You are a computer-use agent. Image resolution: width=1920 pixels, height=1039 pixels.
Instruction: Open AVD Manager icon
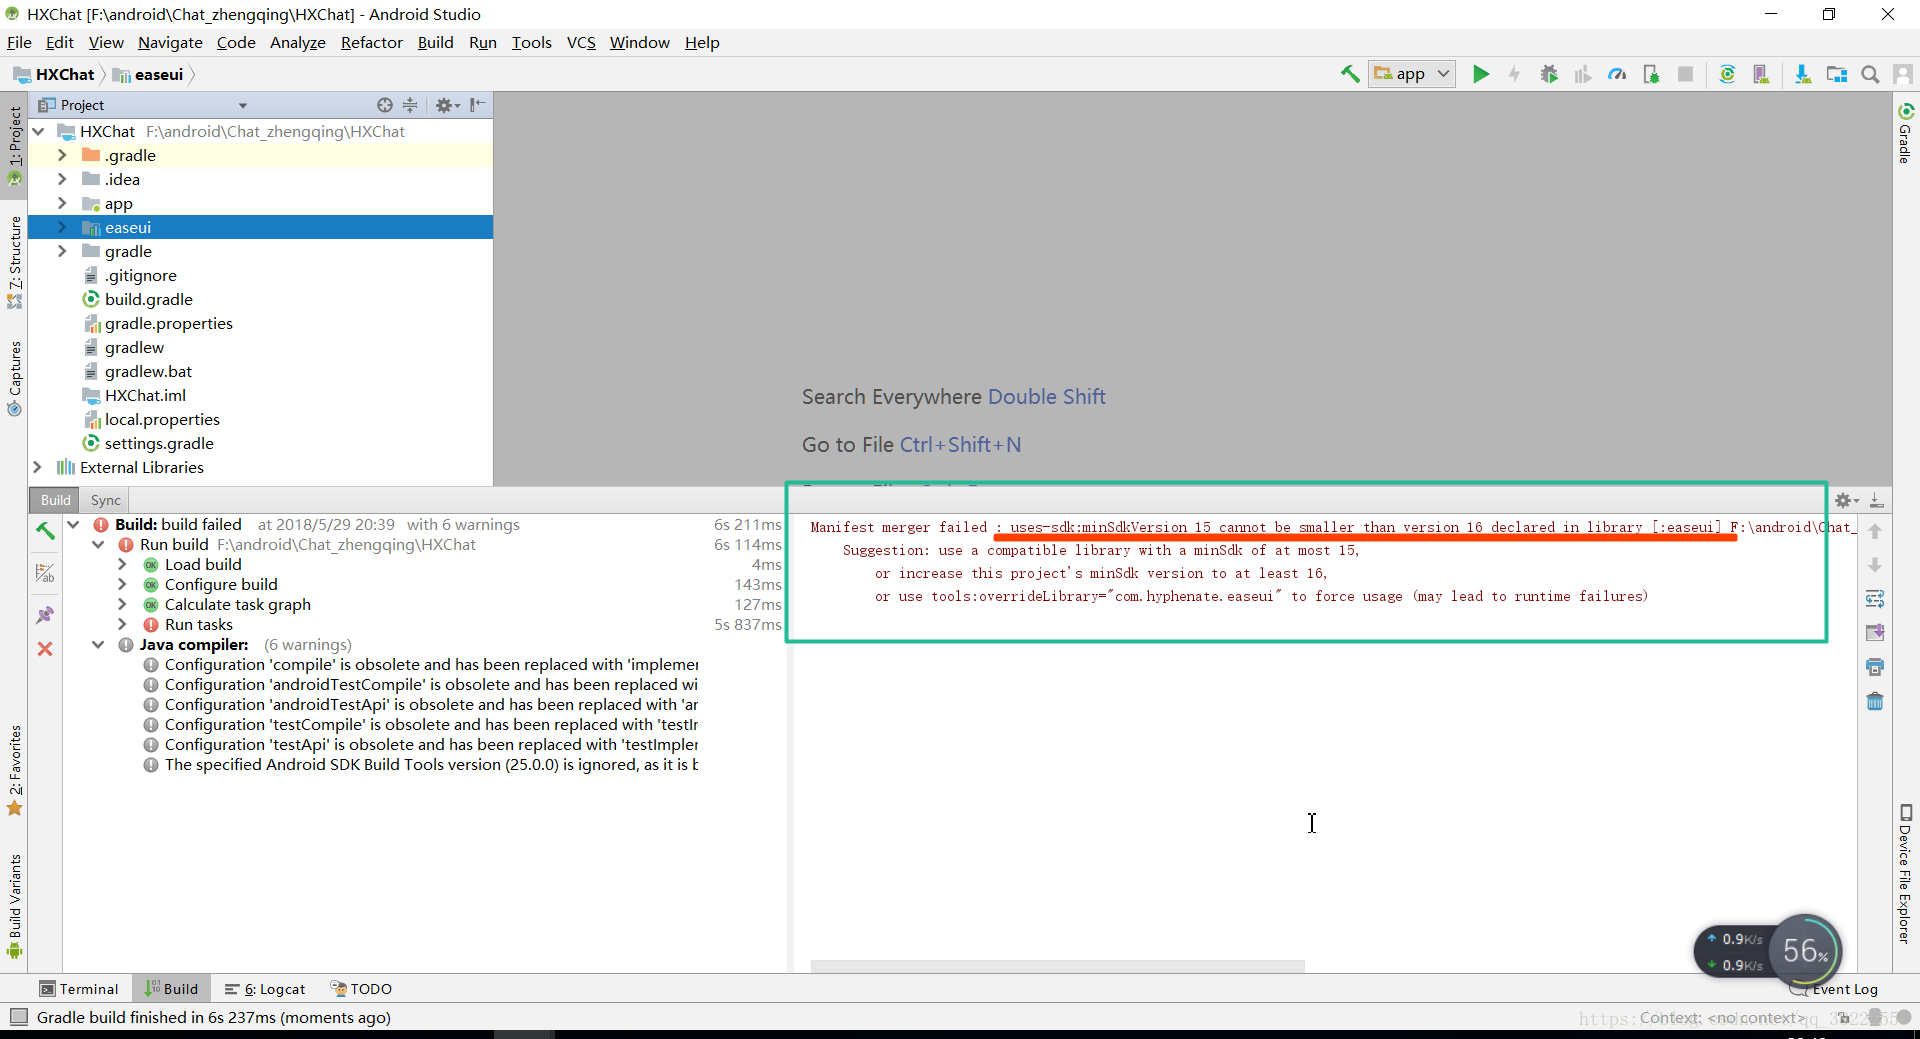point(1761,74)
